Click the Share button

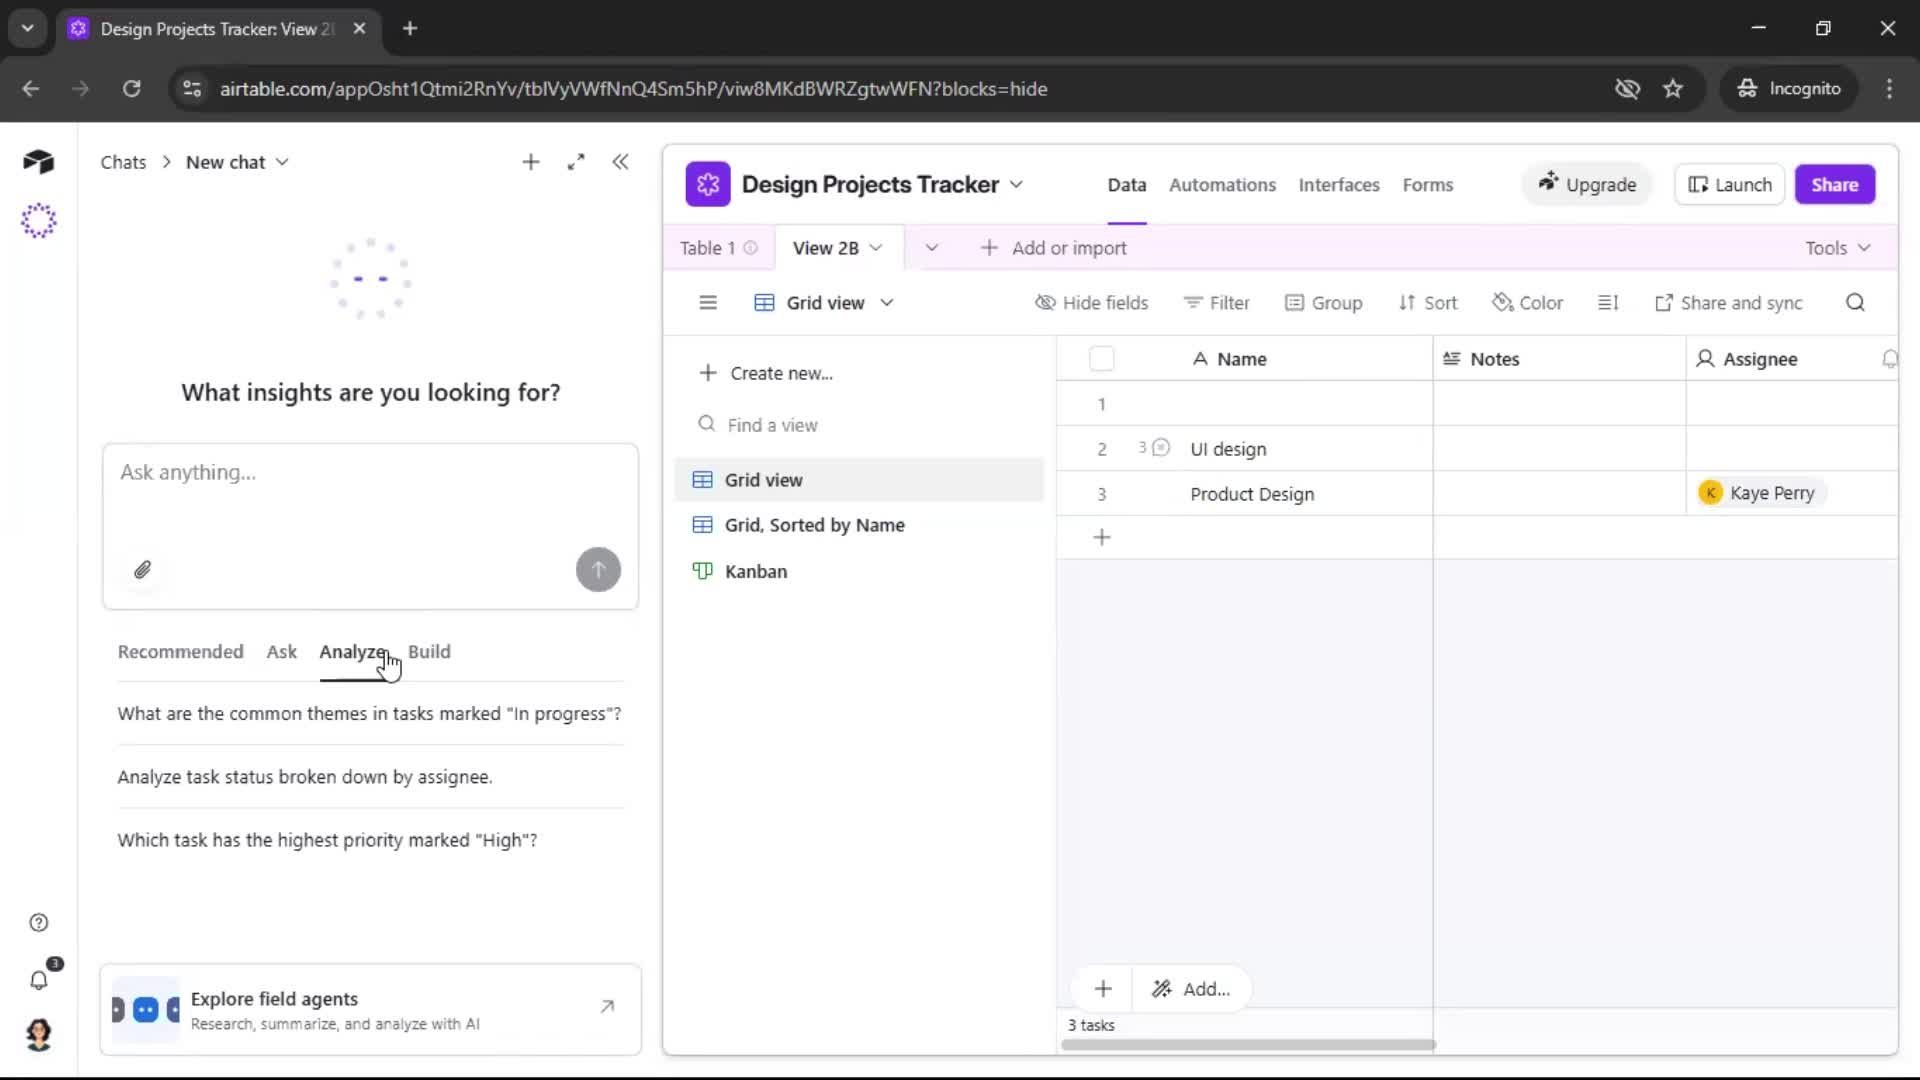[1834, 185]
